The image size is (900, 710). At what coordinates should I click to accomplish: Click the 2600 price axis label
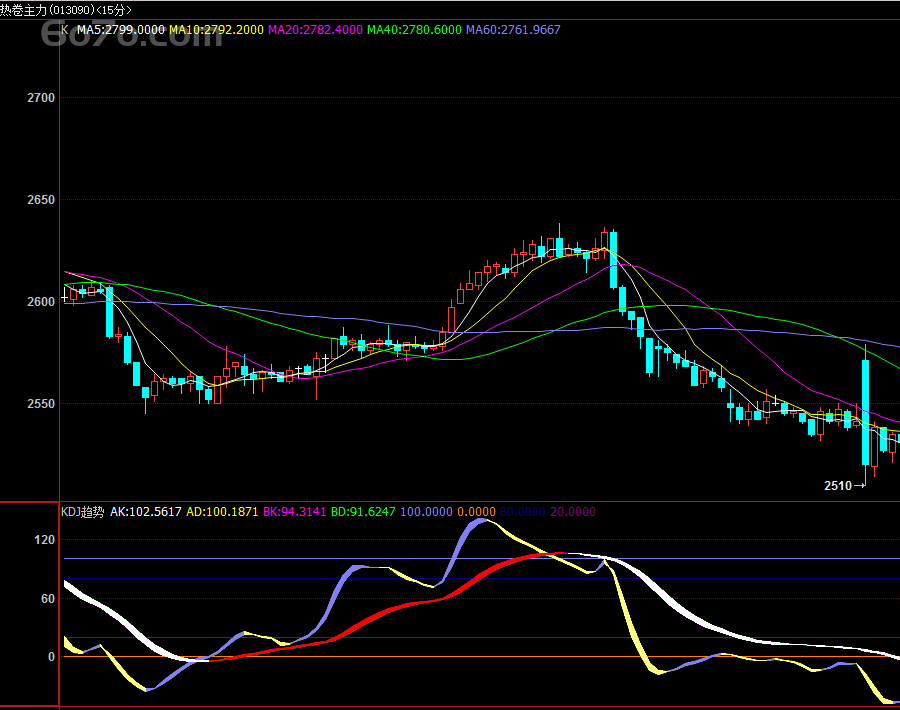[41, 302]
